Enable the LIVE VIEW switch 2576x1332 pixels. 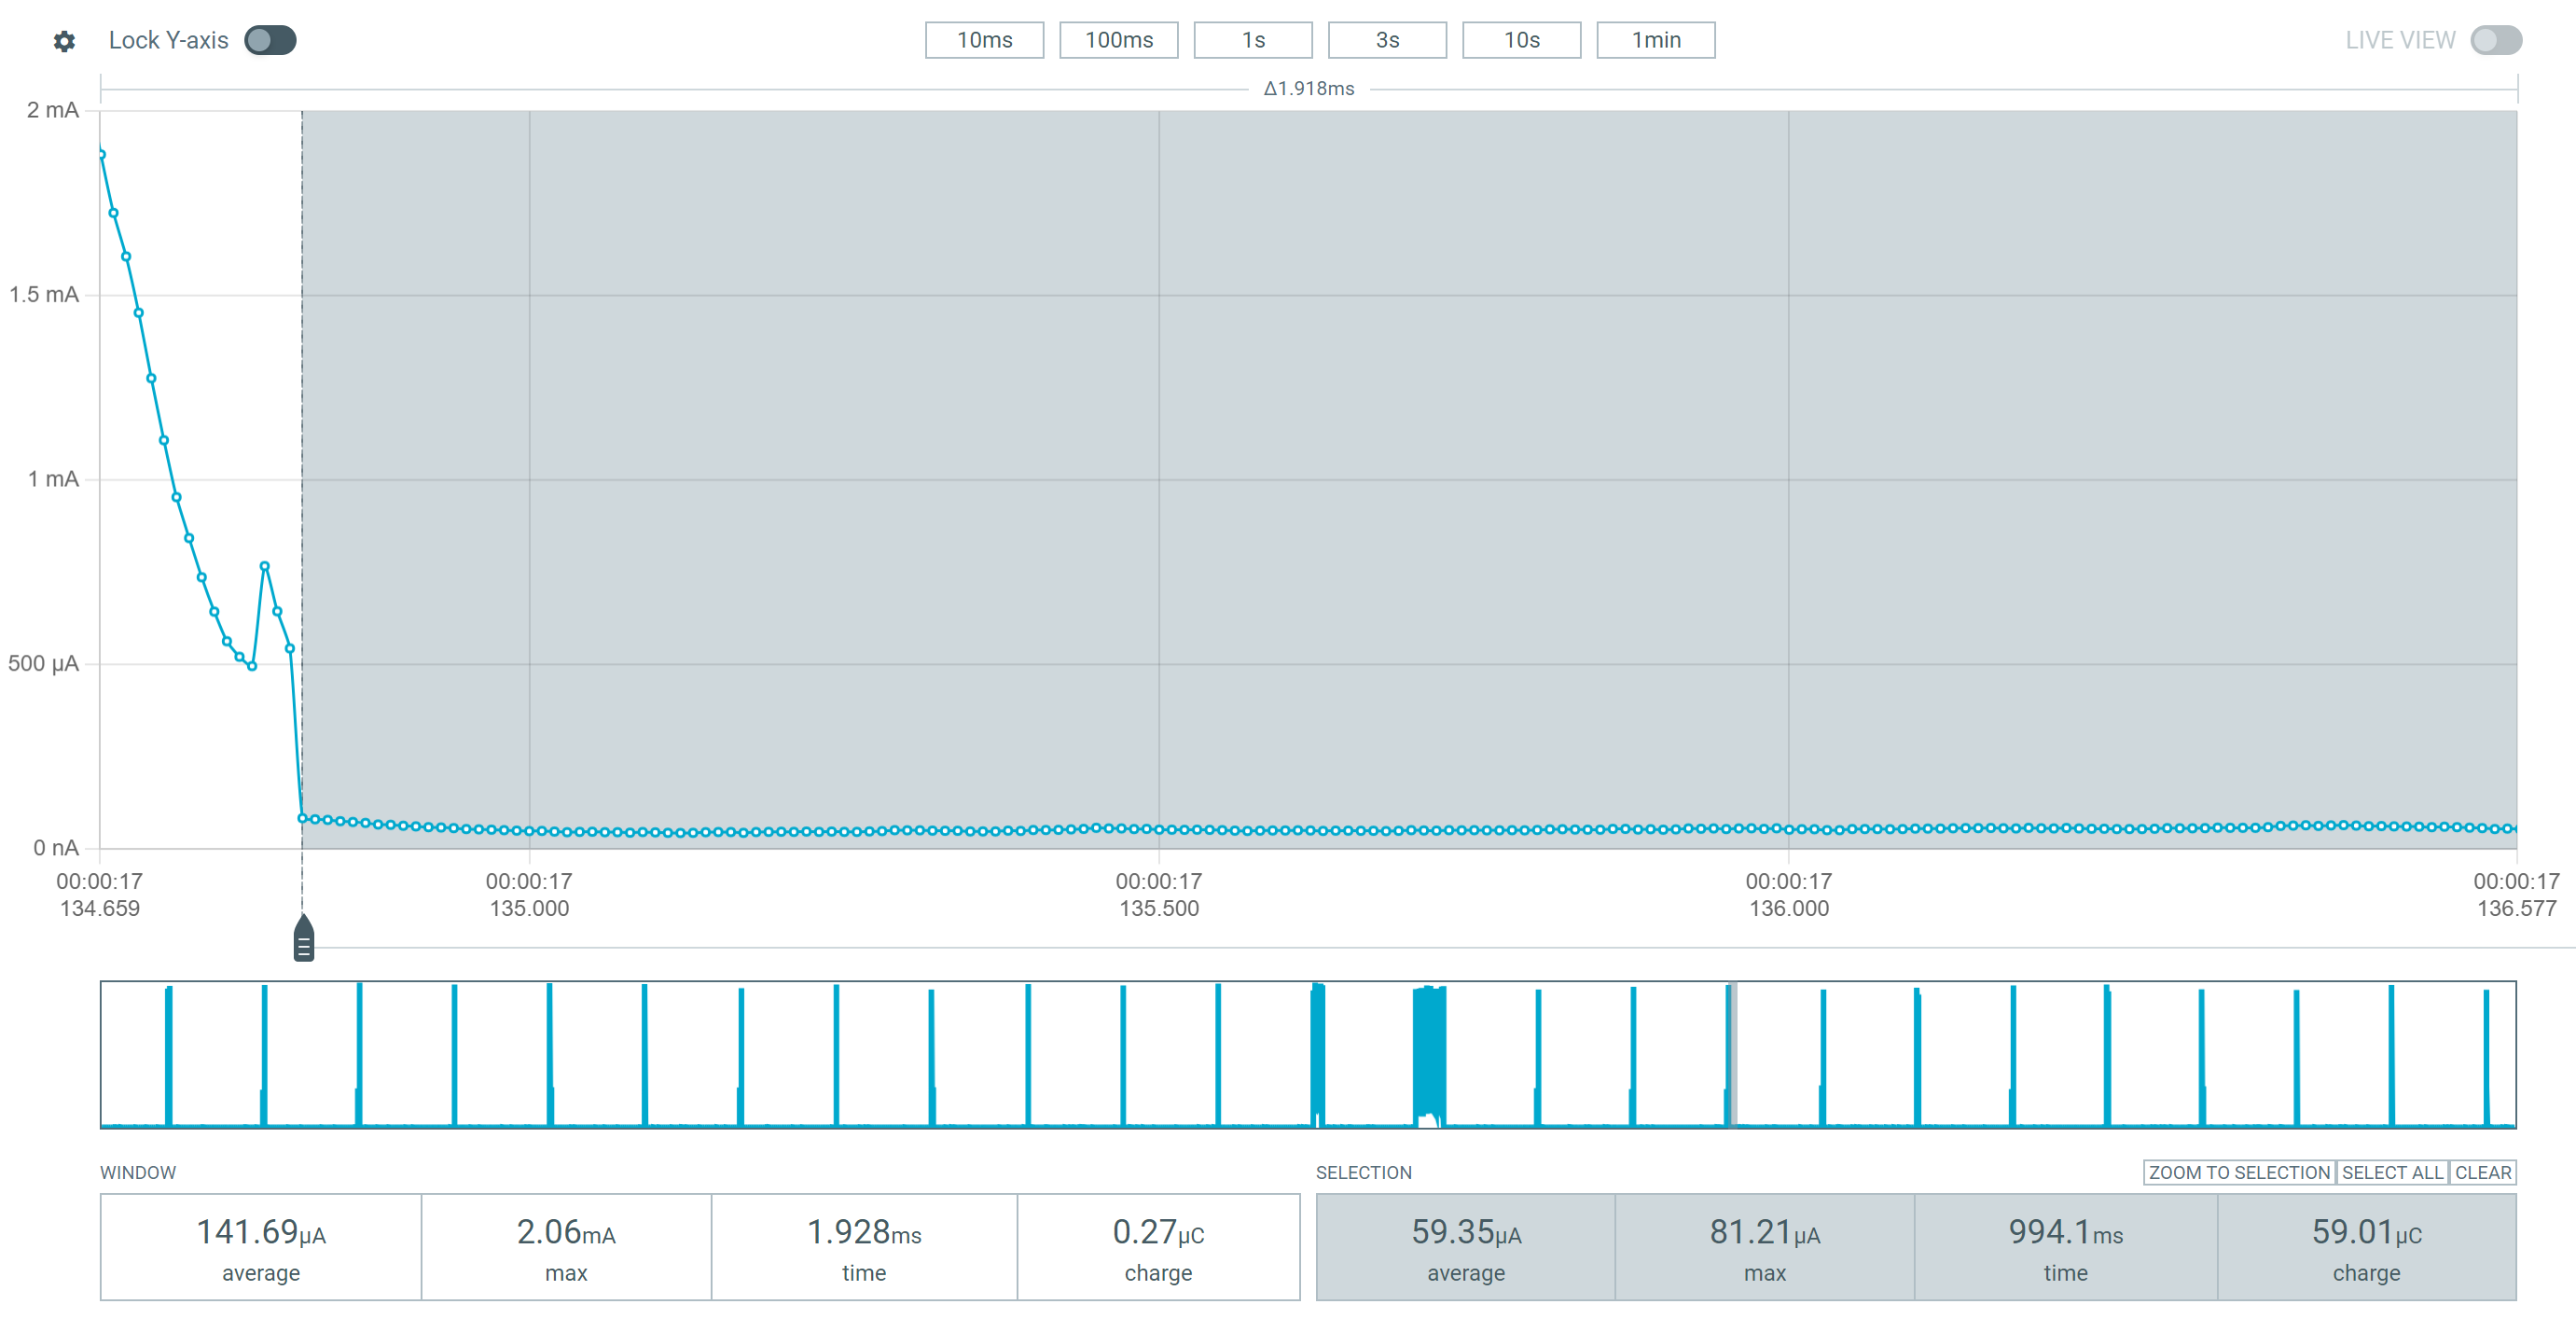(2495, 40)
